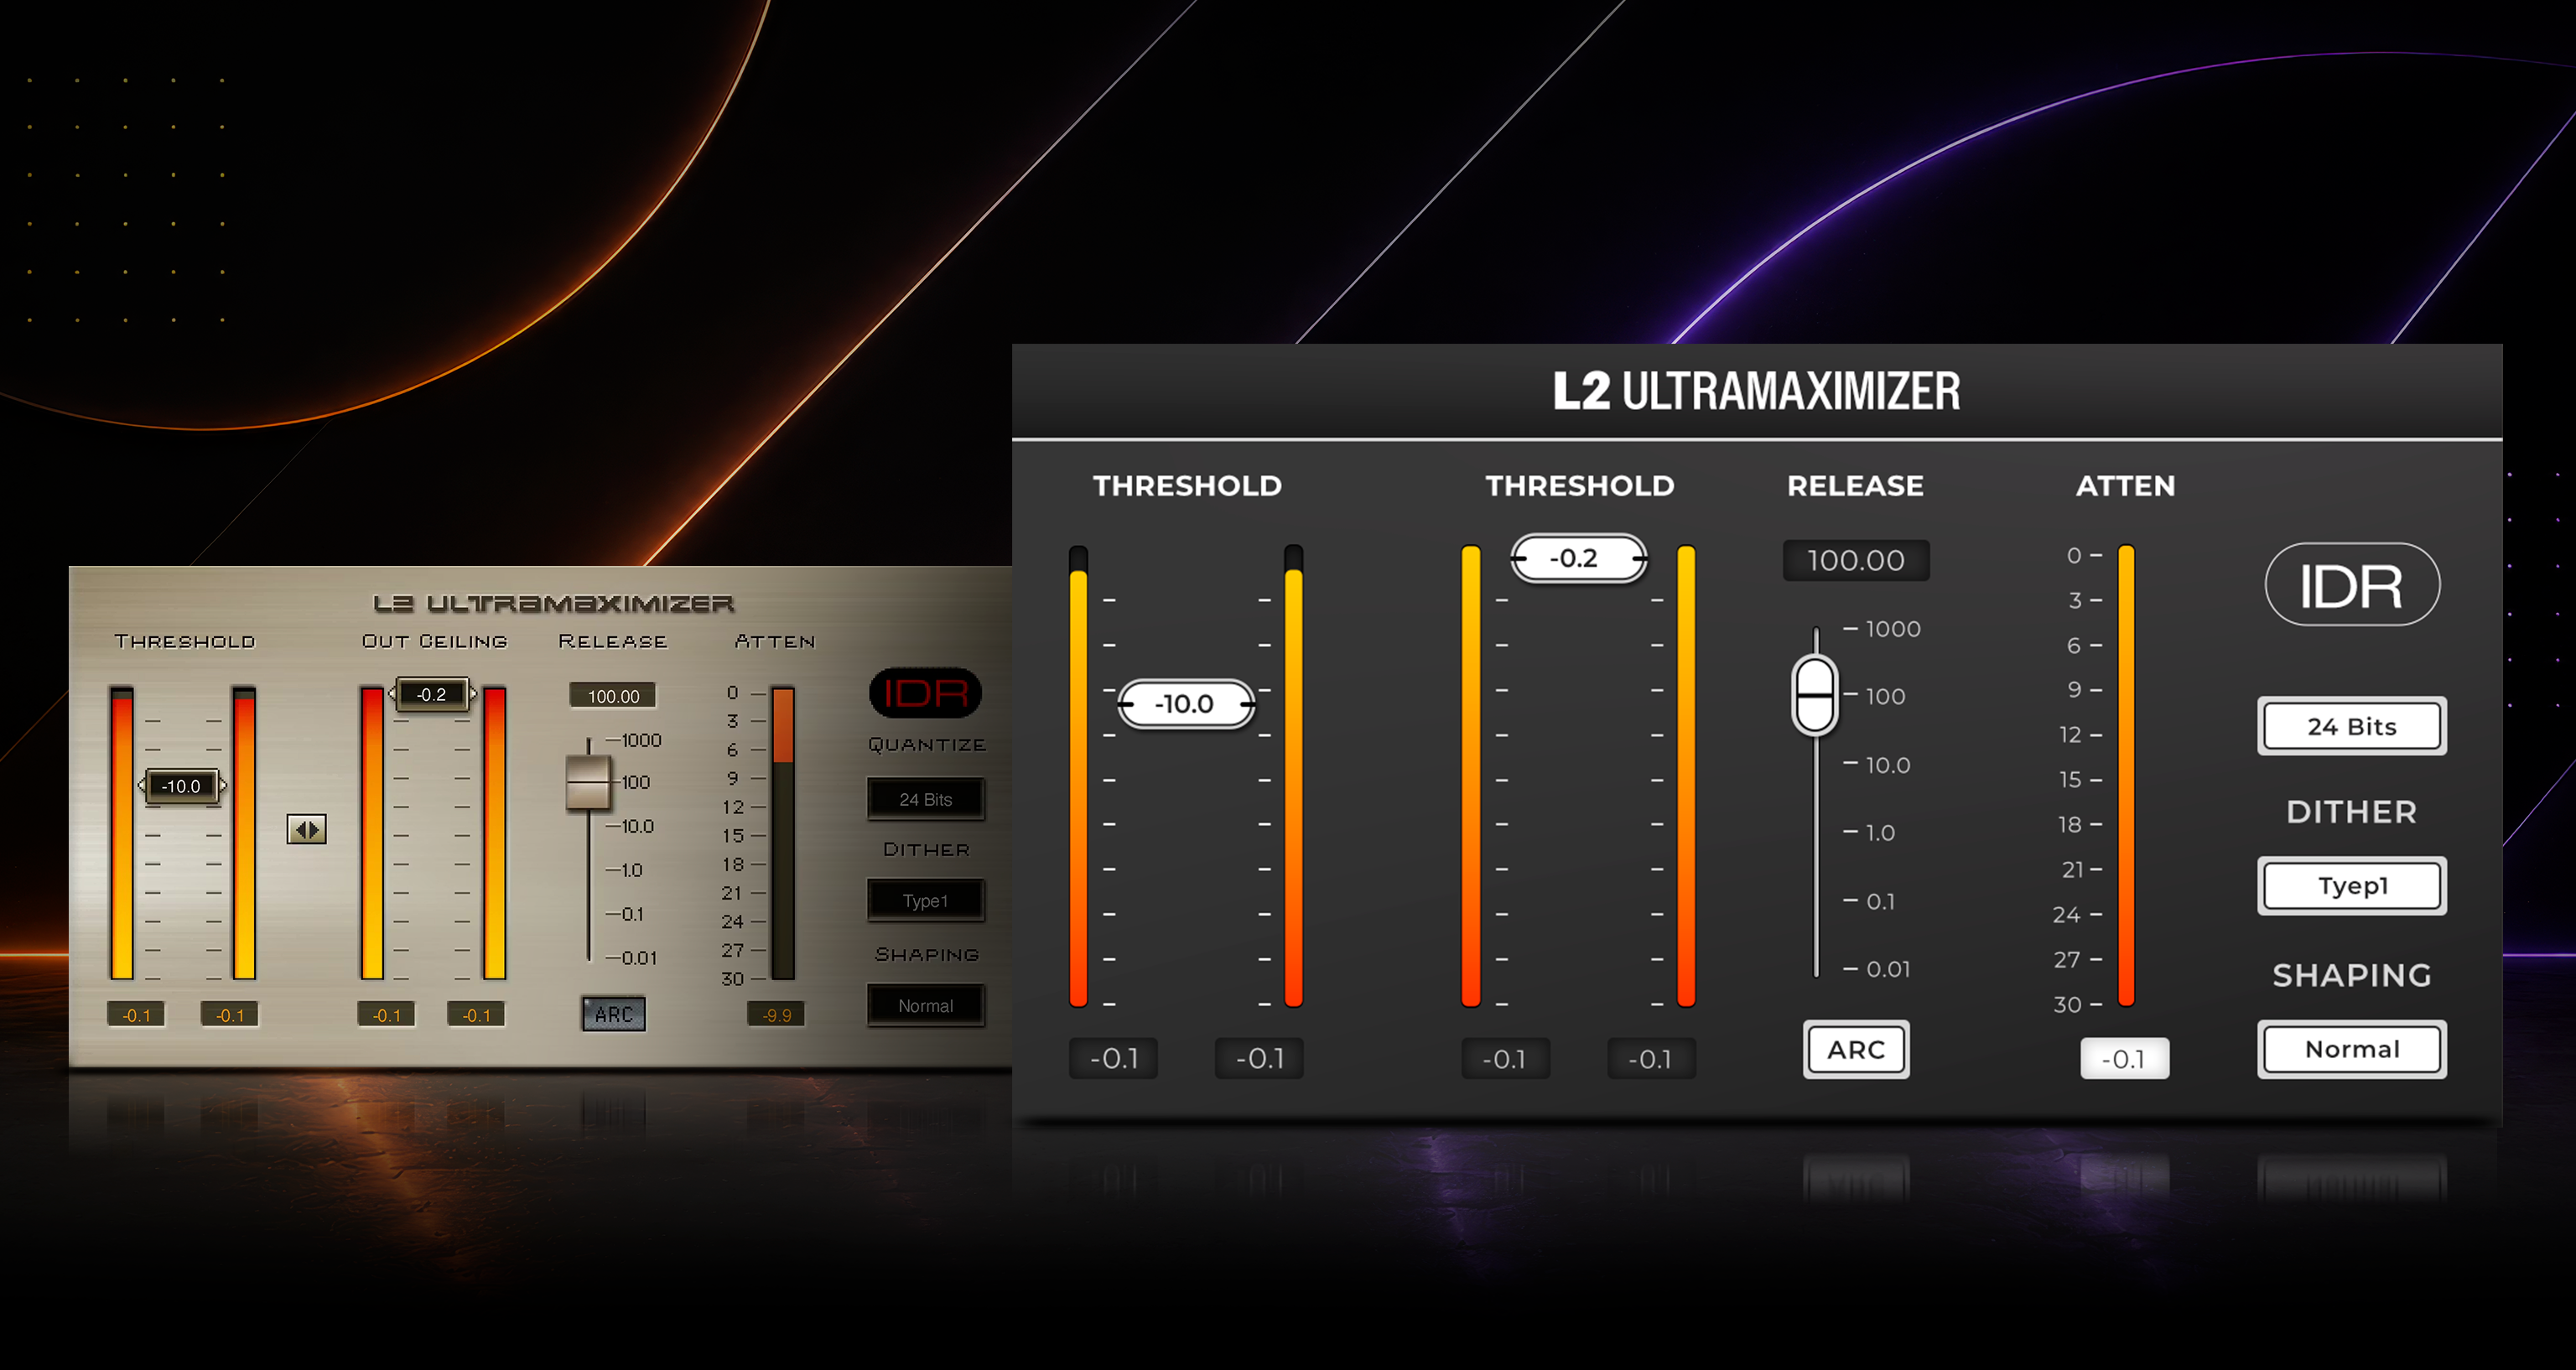
Task: Click the link arrows icon in old L2 plugin
Action: [x=306, y=829]
